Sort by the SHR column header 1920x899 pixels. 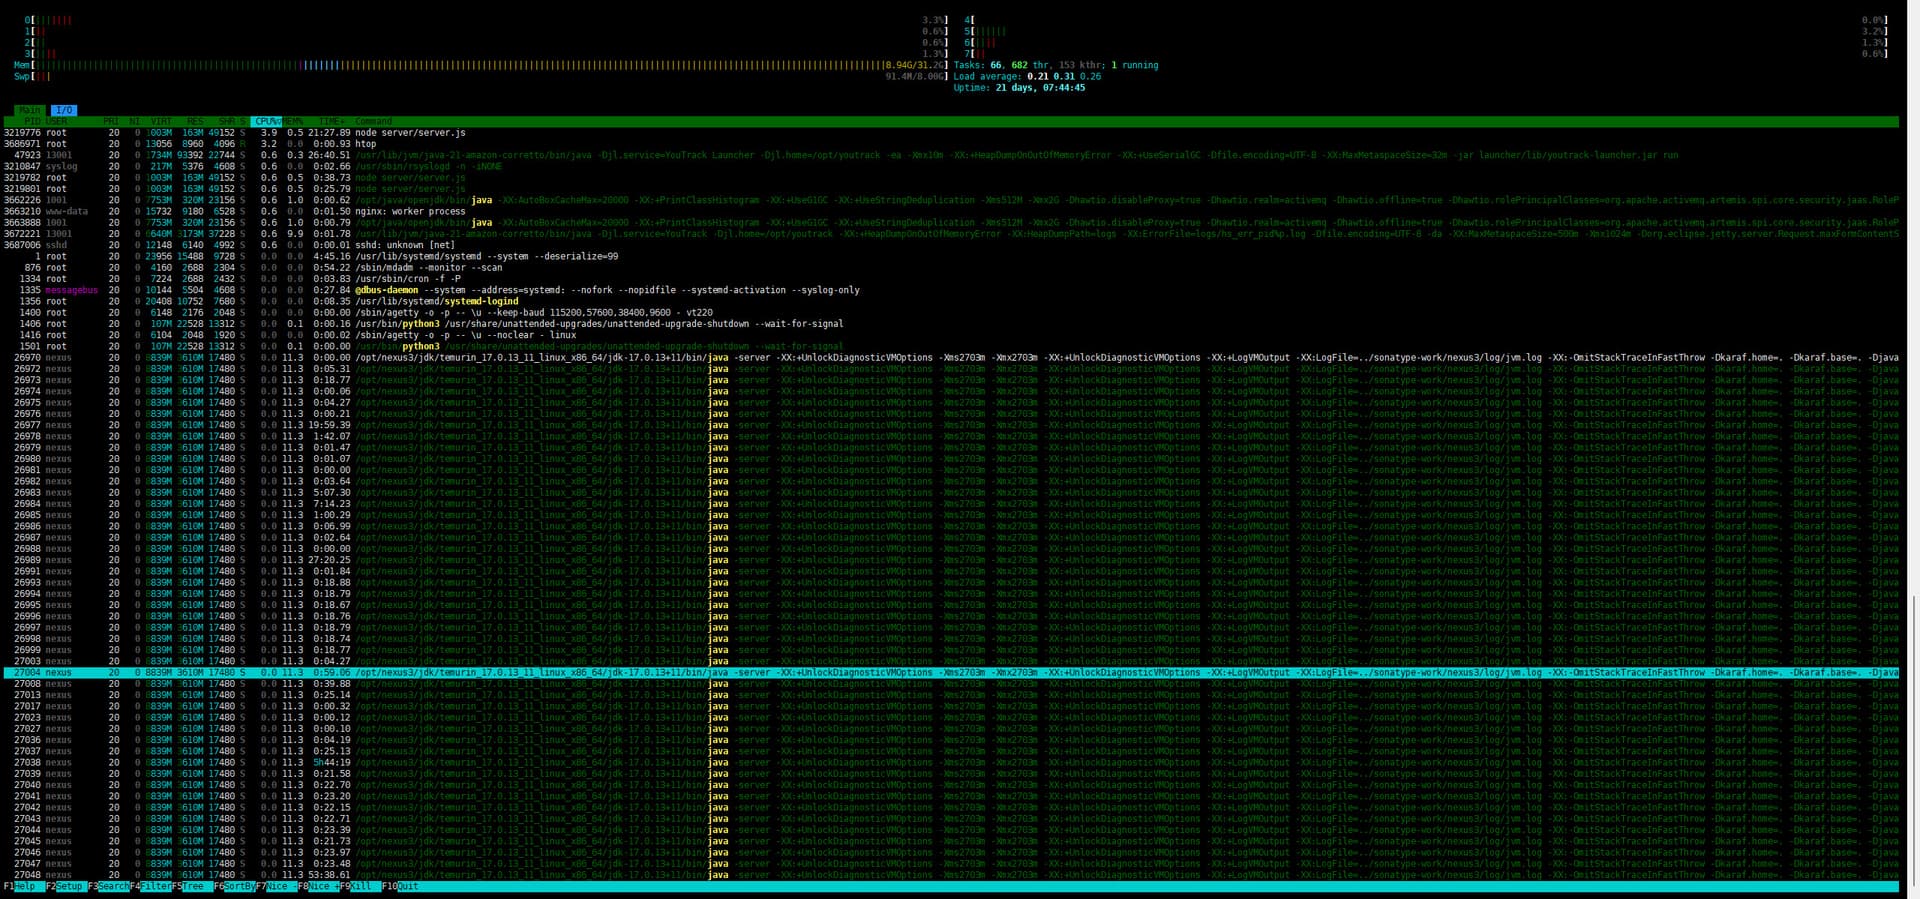point(227,121)
